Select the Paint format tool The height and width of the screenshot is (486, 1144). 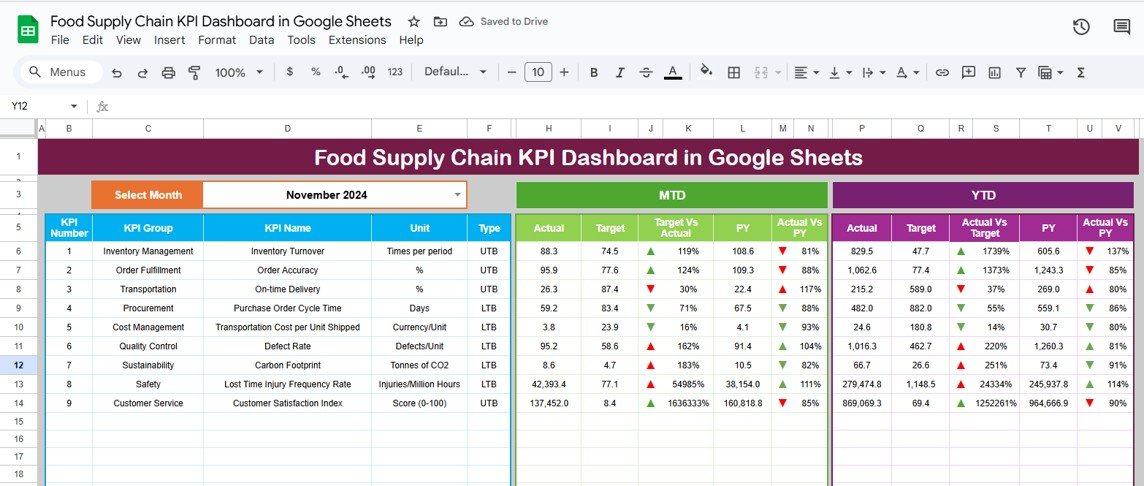(x=194, y=72)
